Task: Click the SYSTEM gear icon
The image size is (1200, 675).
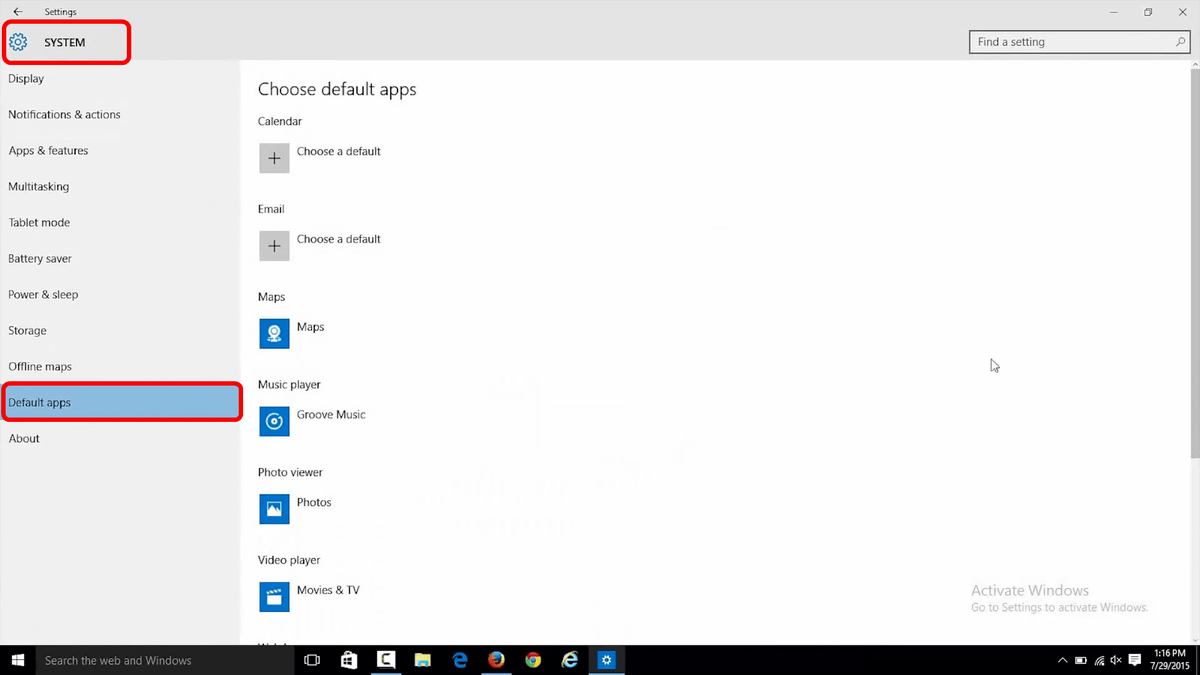Action: [18, 42]
